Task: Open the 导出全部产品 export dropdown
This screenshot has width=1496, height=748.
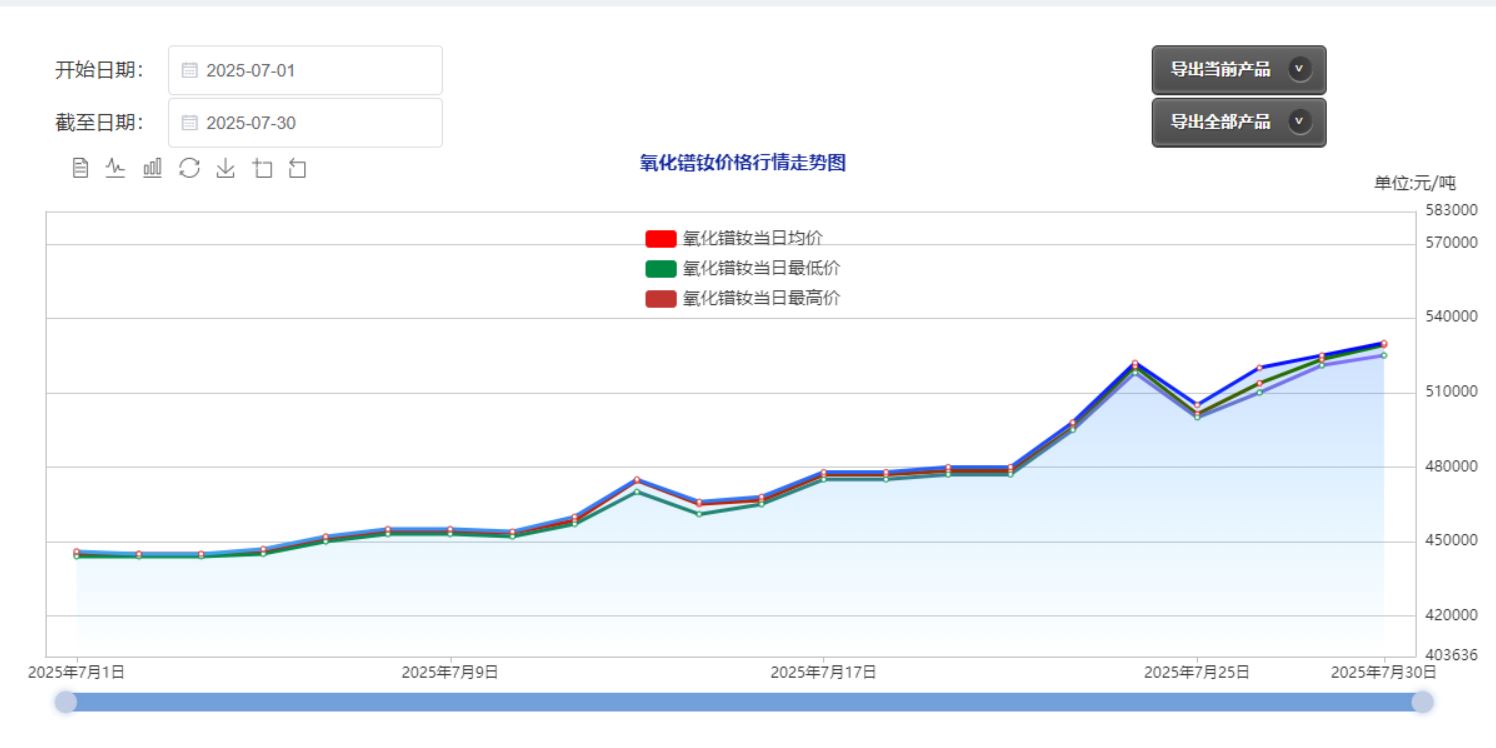Action: point(1239,122)
